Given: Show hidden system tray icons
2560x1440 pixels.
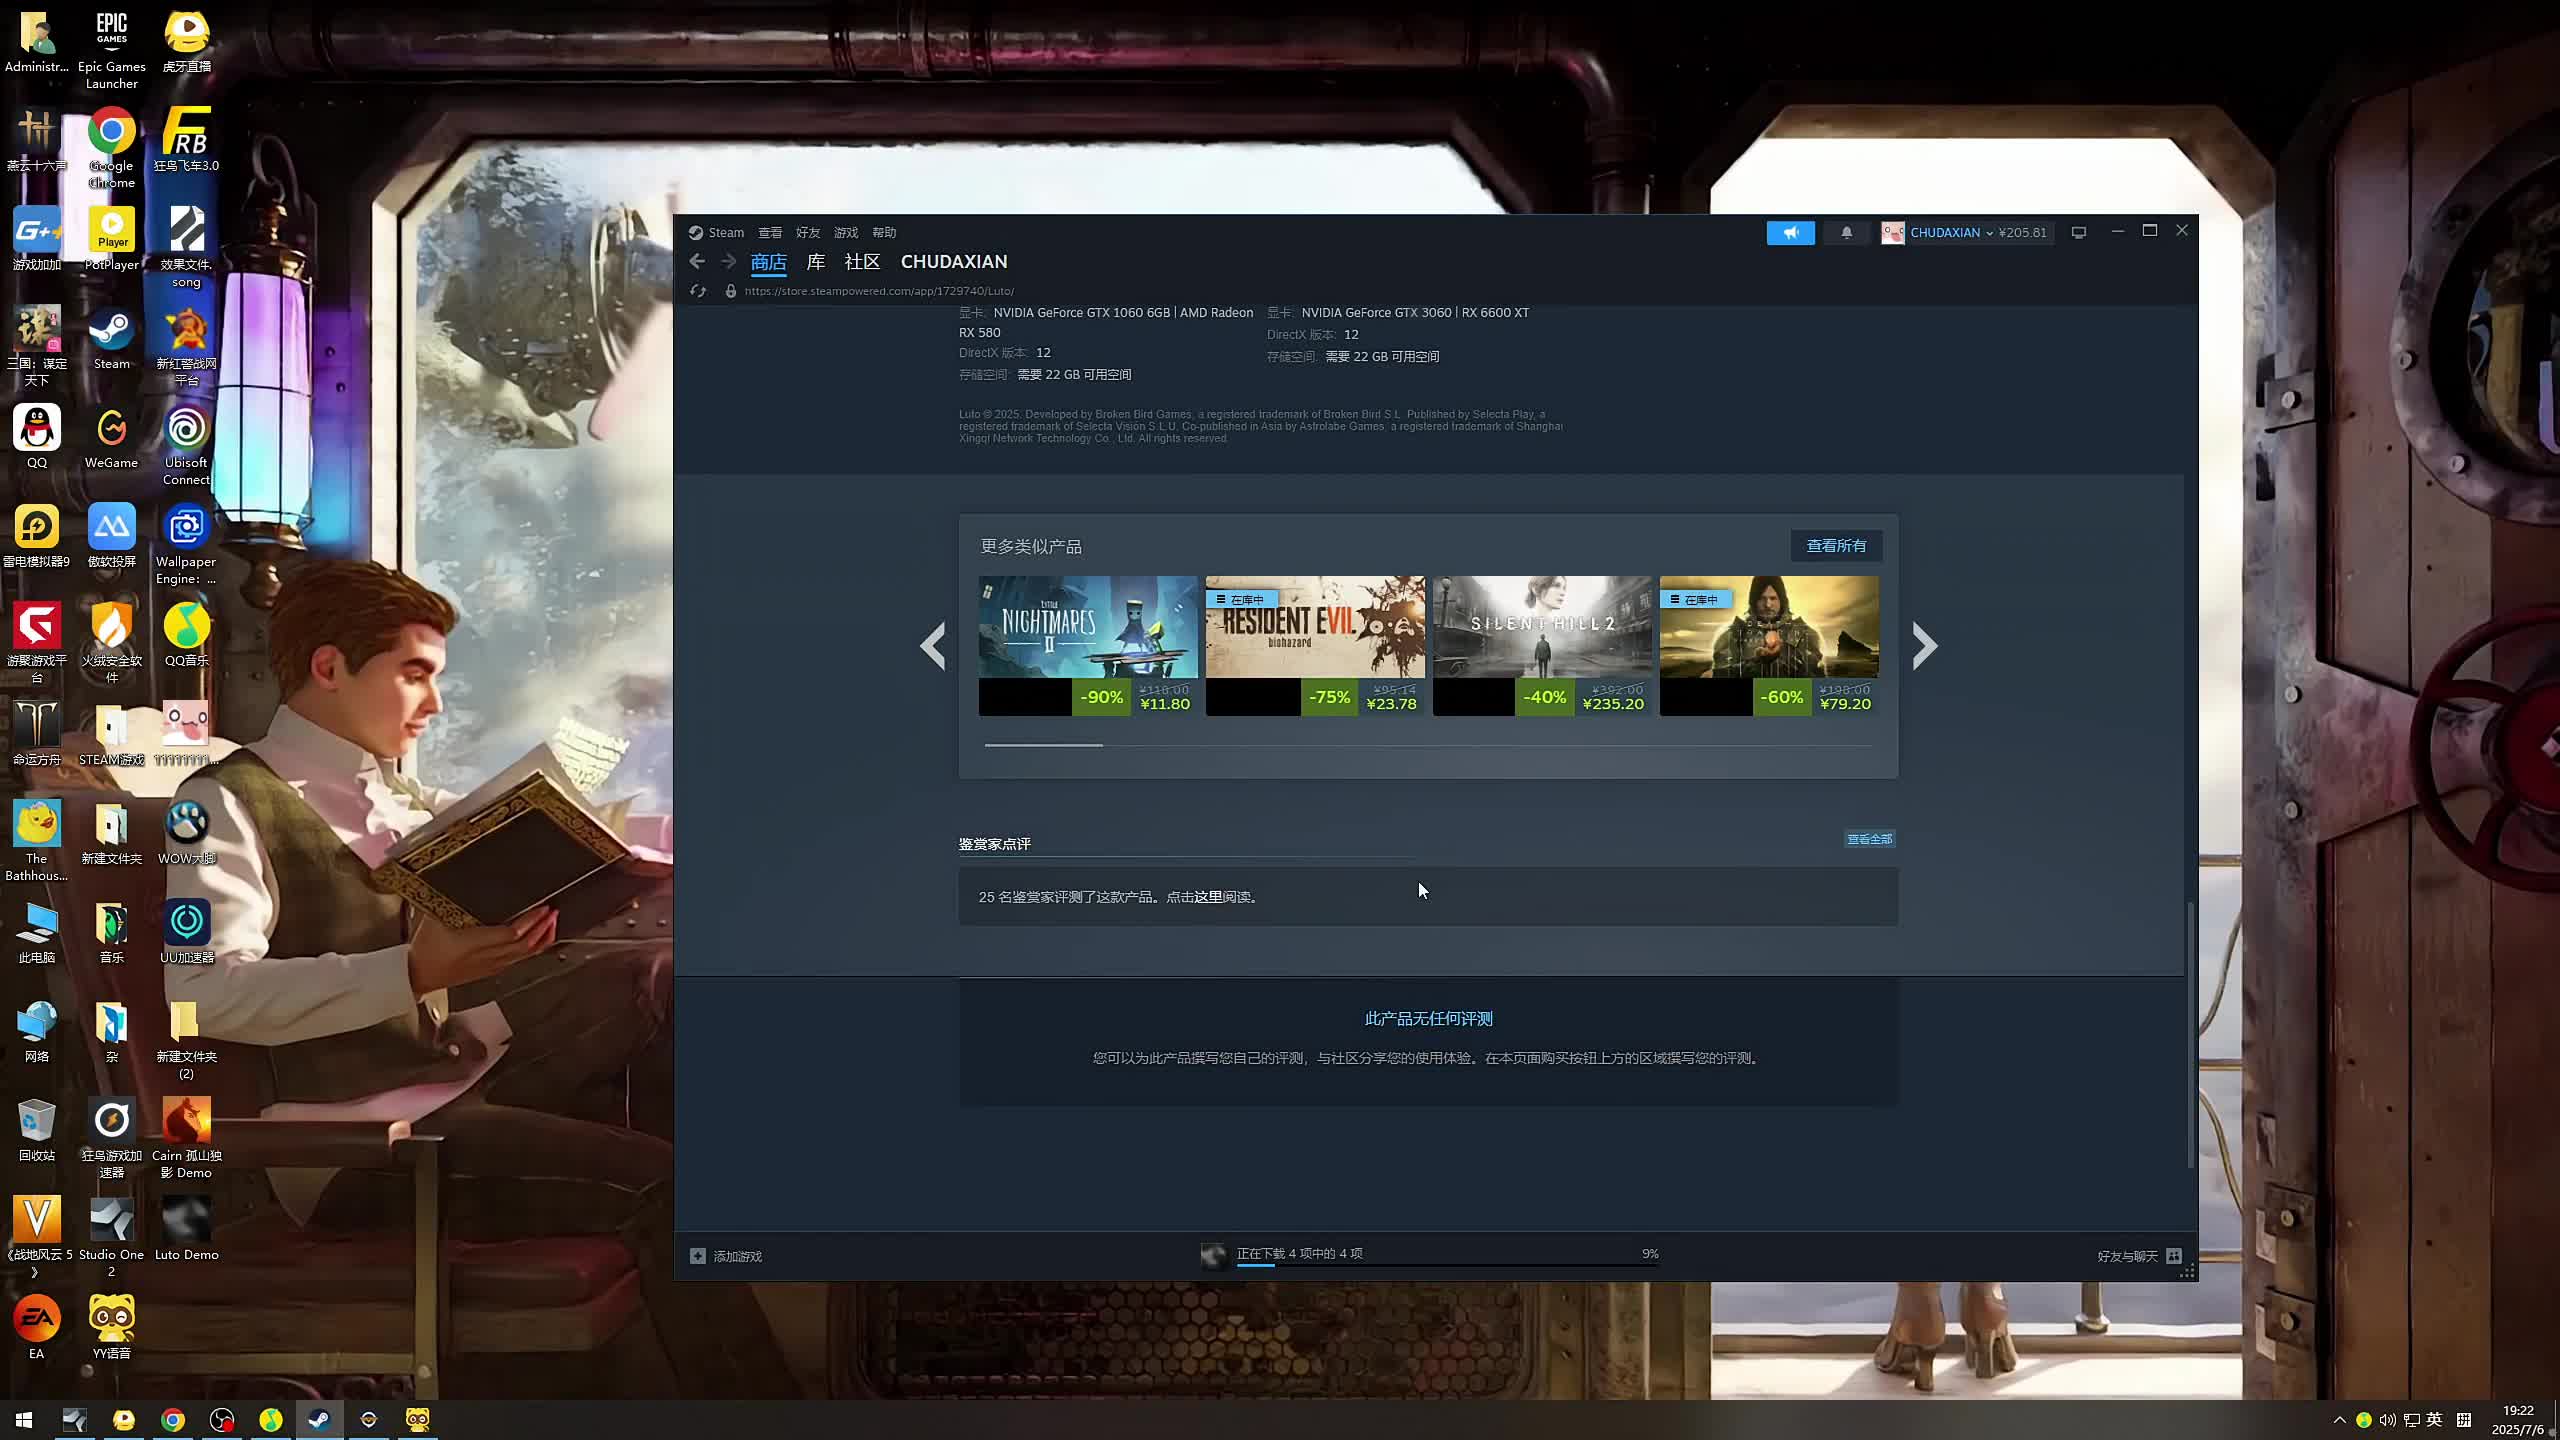Looking at the screenshot, I should (2339, 1420).
